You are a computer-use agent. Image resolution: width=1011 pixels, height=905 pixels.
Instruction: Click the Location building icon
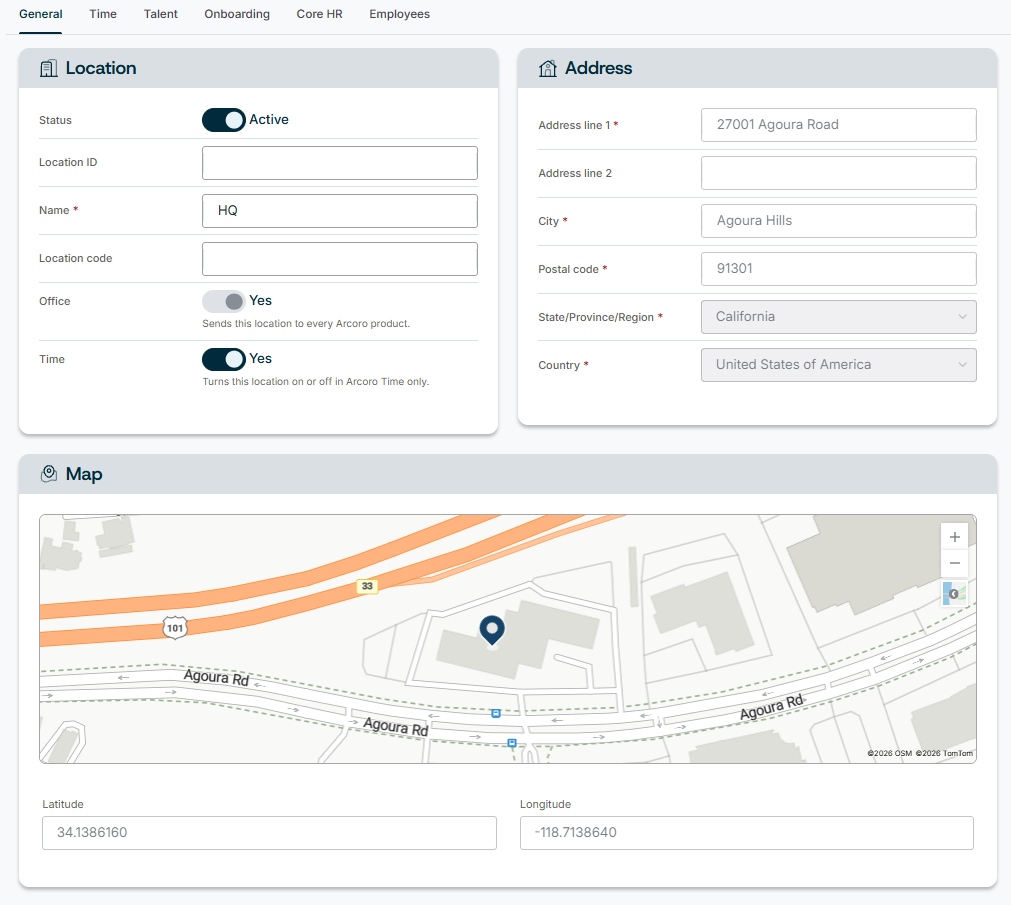point(48,68)
